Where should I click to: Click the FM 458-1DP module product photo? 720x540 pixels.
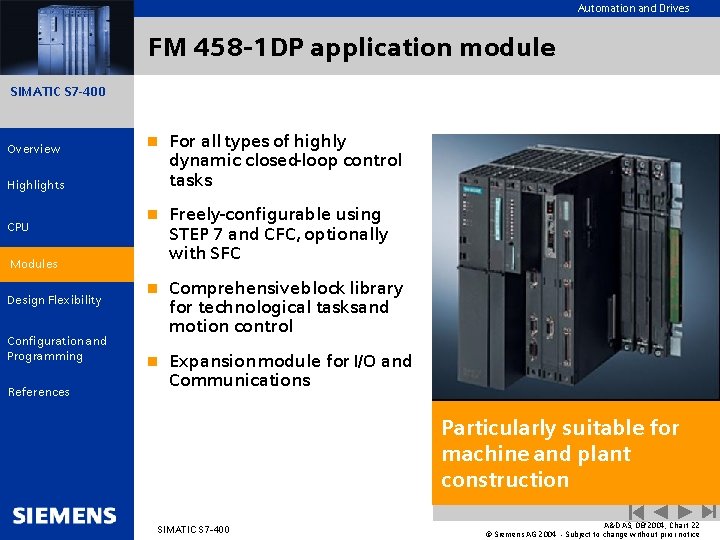point(576,267)
